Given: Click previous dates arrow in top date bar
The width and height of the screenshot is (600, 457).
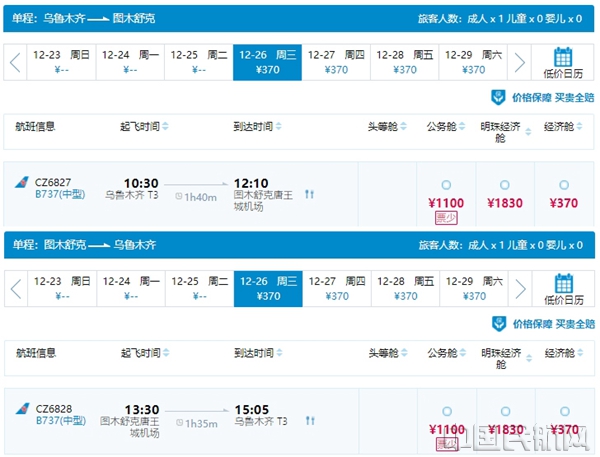Looking at the screenshot, I should (16, 62).
